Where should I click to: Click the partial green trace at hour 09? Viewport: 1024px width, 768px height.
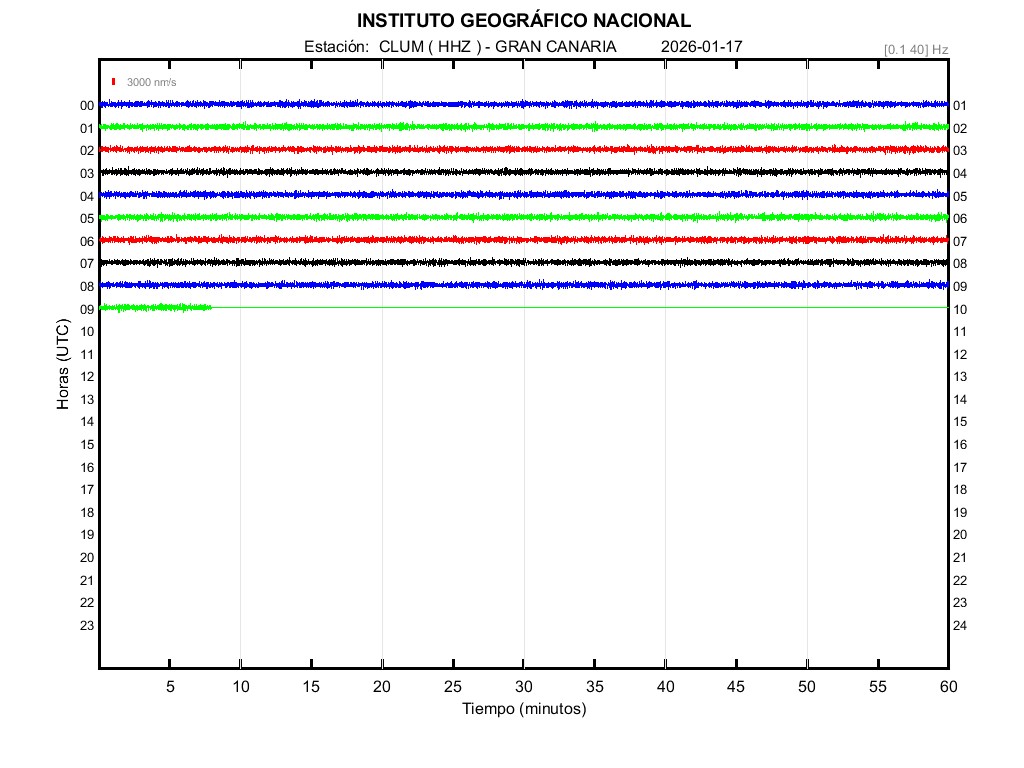tap(155, 308)
